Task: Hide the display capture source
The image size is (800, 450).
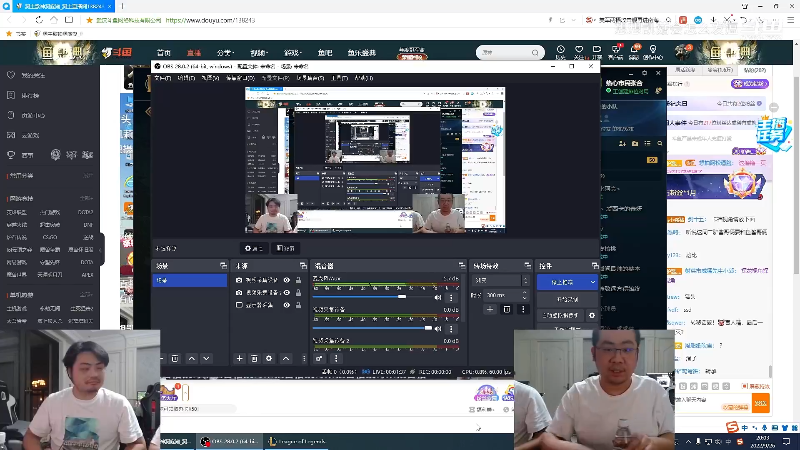Action: 287,305
